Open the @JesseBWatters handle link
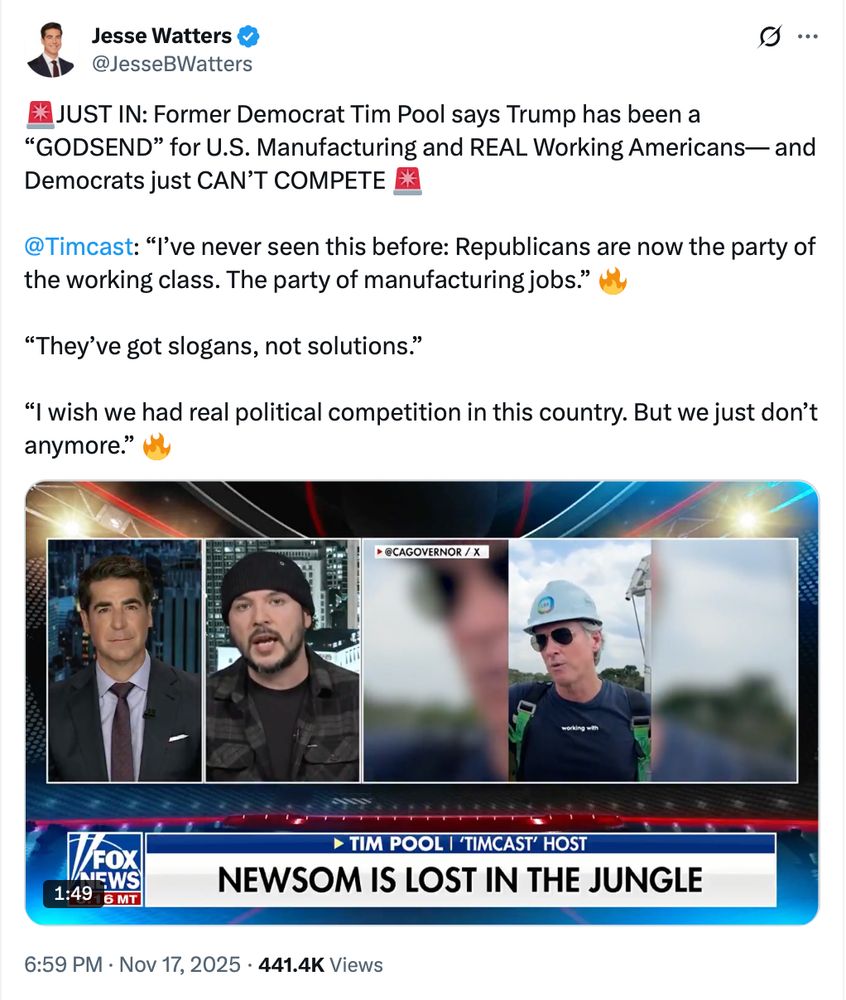 (172, 64)
